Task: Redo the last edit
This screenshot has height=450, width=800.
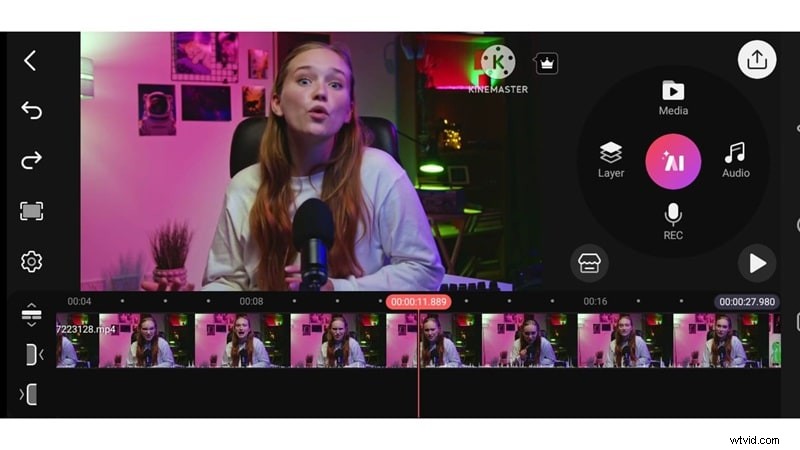Action: tap(31, 160)
